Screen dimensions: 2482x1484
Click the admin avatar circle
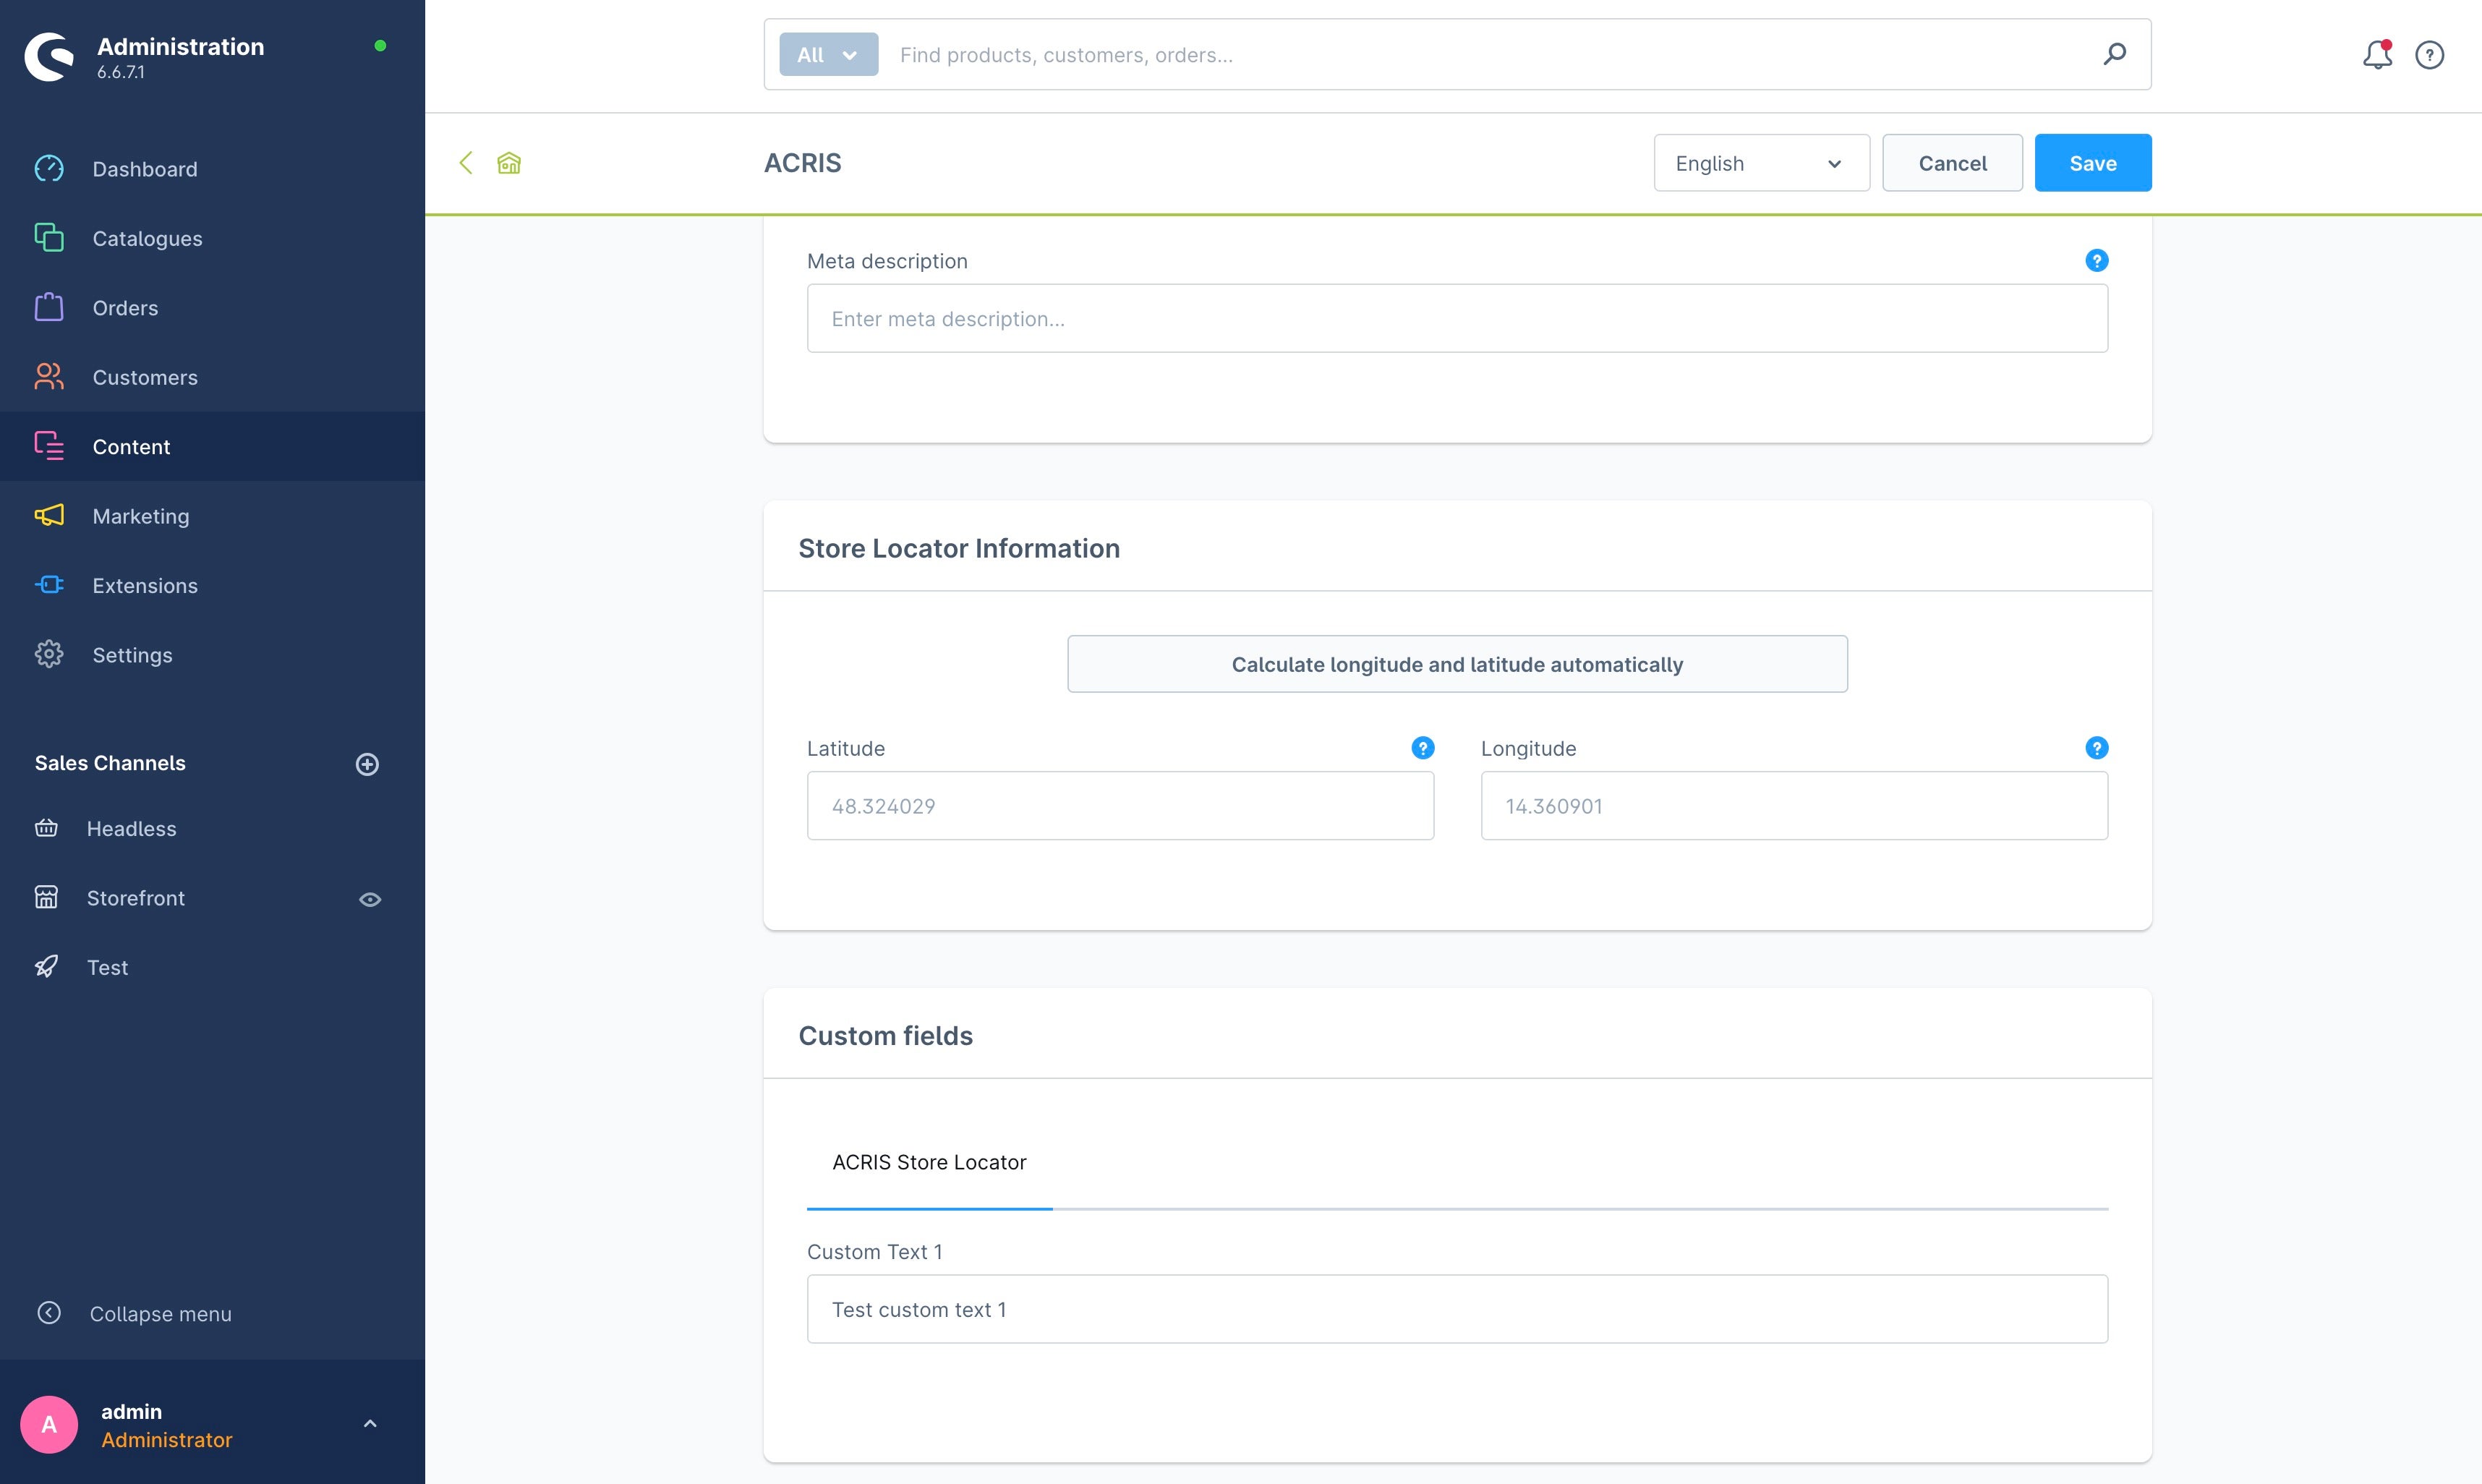pos(49,1424)
